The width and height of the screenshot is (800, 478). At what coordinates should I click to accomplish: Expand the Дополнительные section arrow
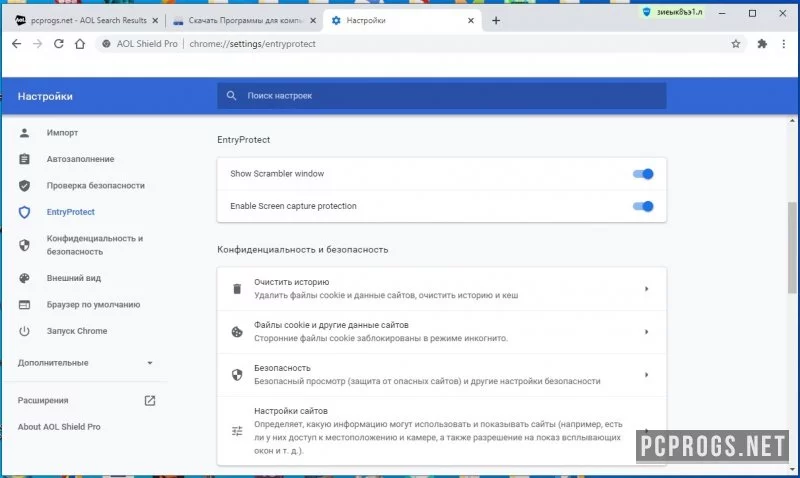pyautogui.click(x=149, y=363)
